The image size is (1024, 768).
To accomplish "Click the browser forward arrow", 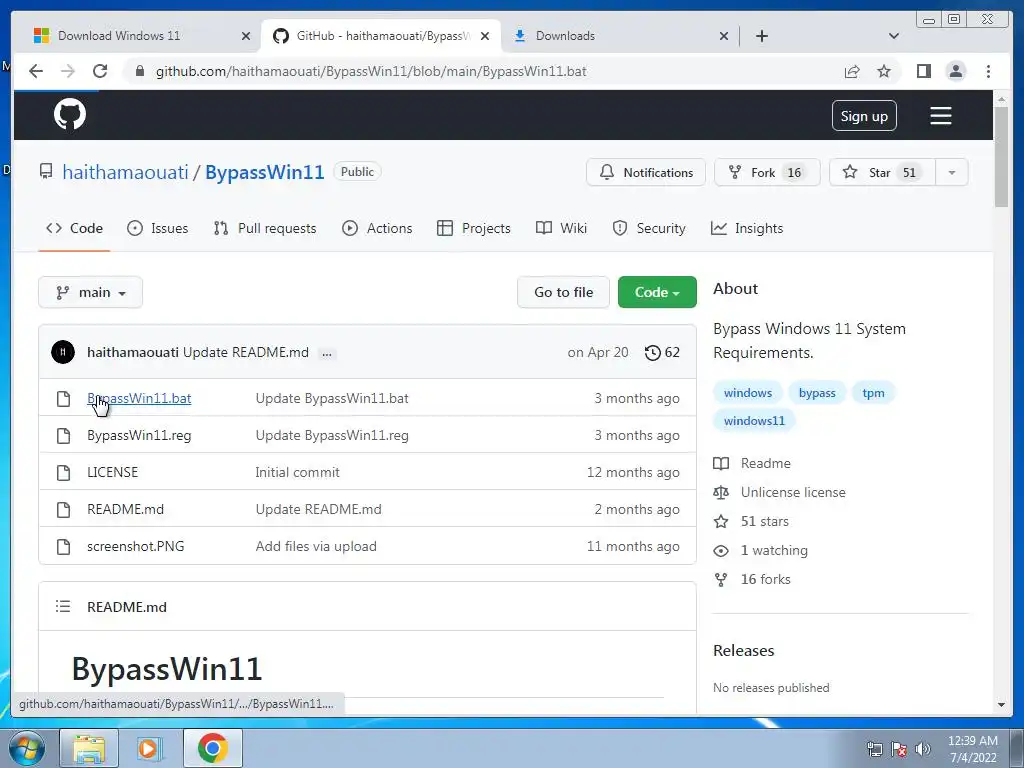I will (x=68, y=71).
